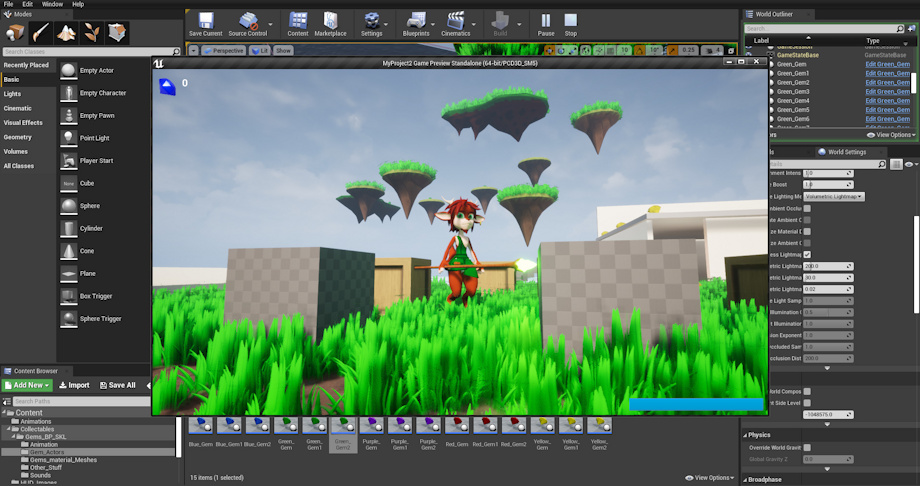
Task: Click the 30.0 Volumetric Lightmap value field
Action: 828,278
